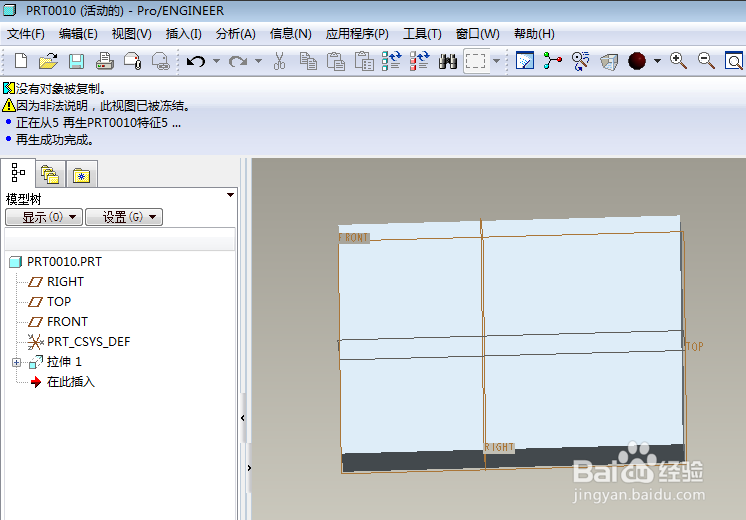Screen dimensions: 746x520
Task: Zoom out with the magnifier minus icon
Action: [706, 61]
